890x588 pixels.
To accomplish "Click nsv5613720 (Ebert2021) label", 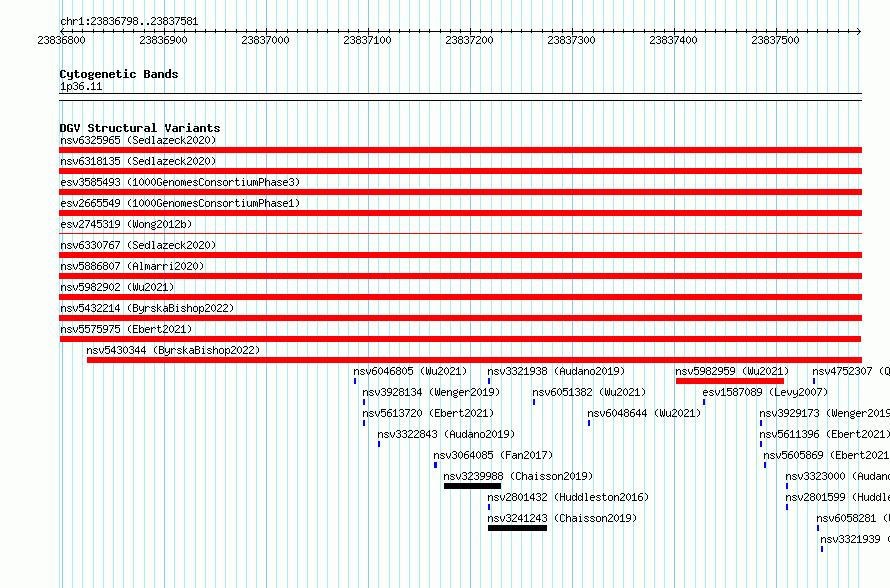I will tap(428, 413).
